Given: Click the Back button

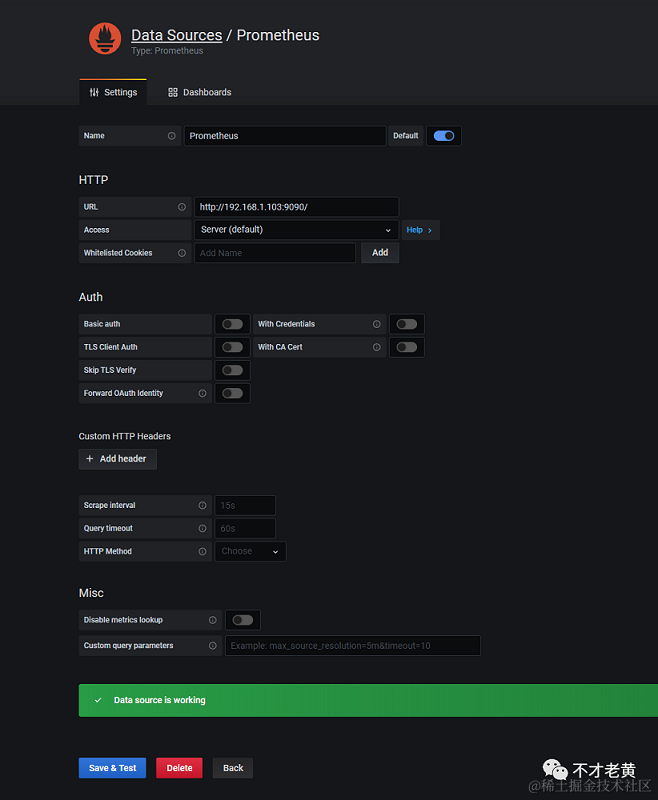Looking at the screenshot, I should (233, 768).
